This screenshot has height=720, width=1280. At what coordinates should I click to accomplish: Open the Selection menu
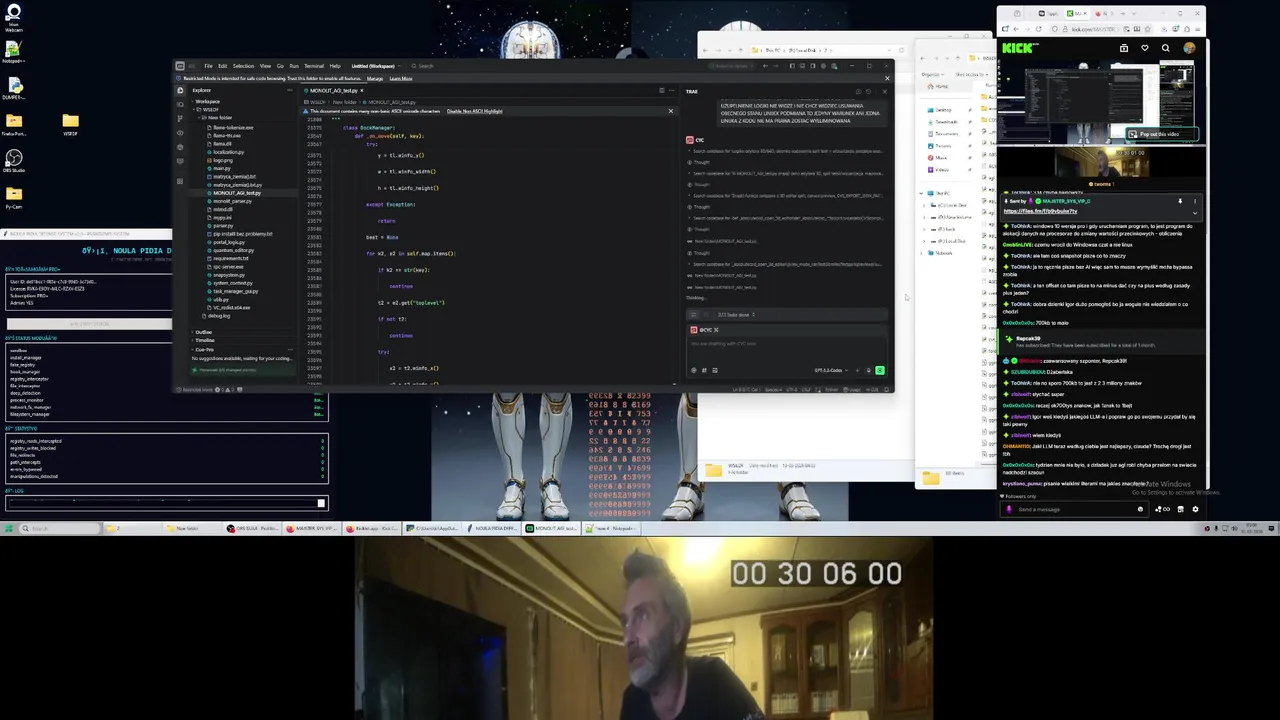[243, 66]
